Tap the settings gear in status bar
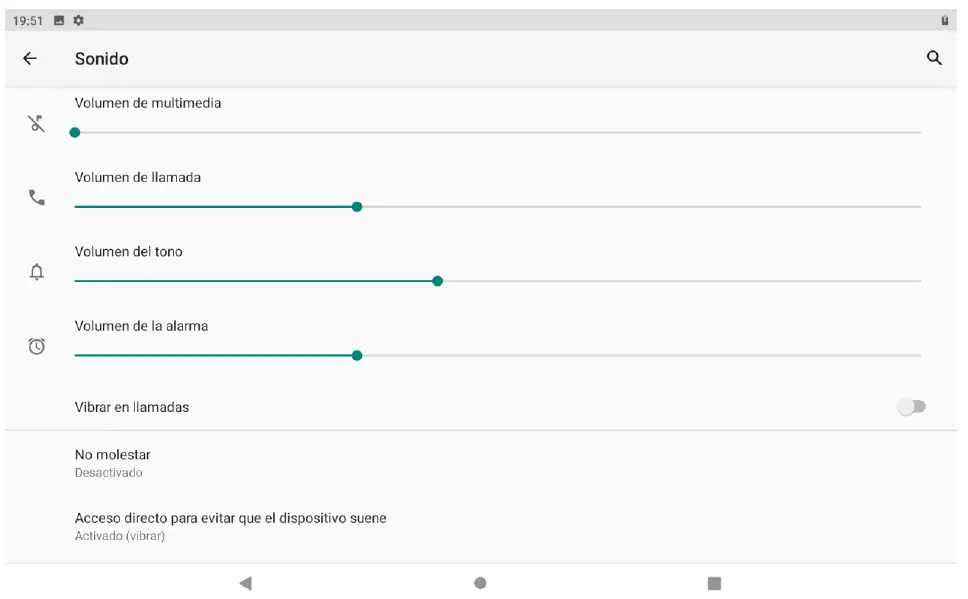 (79, 20)
